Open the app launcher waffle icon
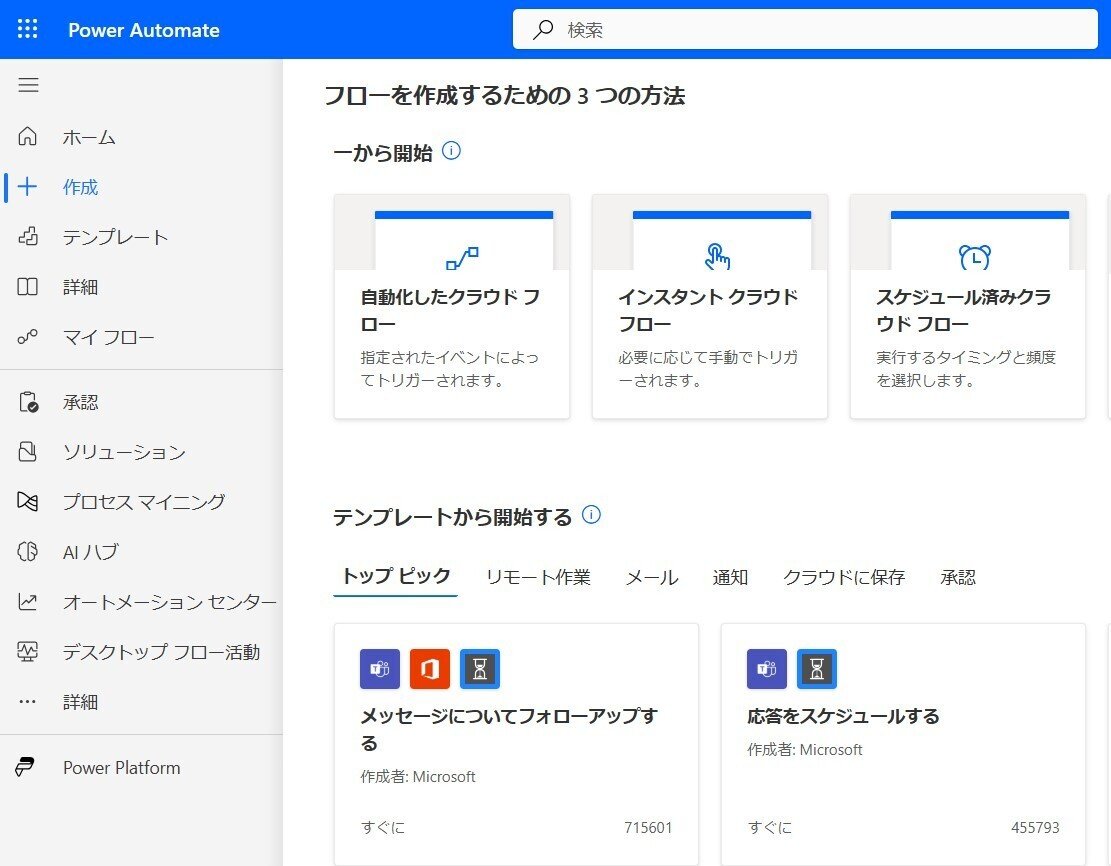The width and height of the screenshot is (1111, 866). tap(28, 29)
